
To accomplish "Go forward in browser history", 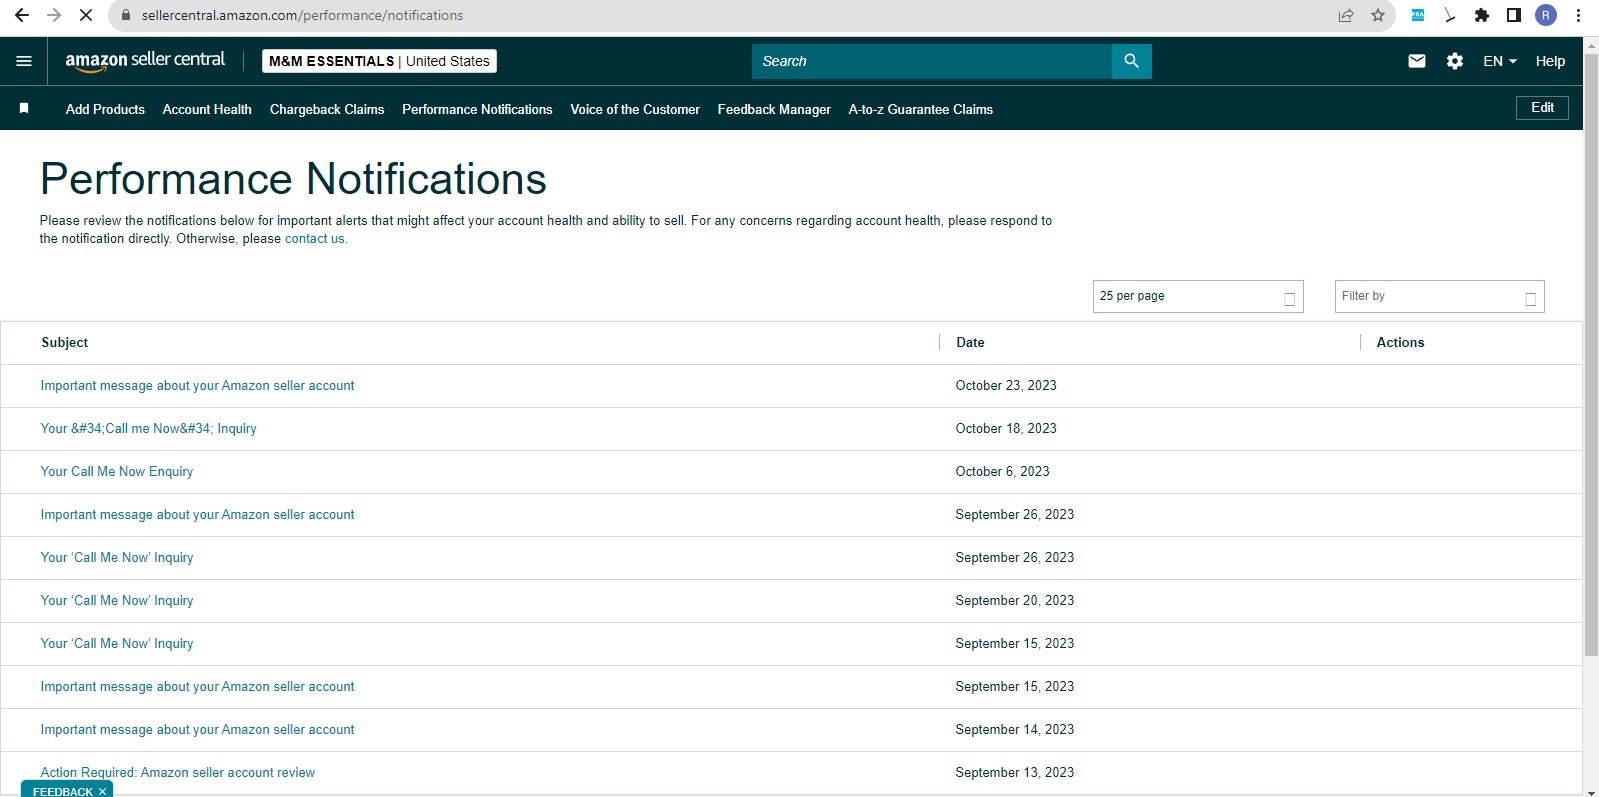I will [54, 15].
